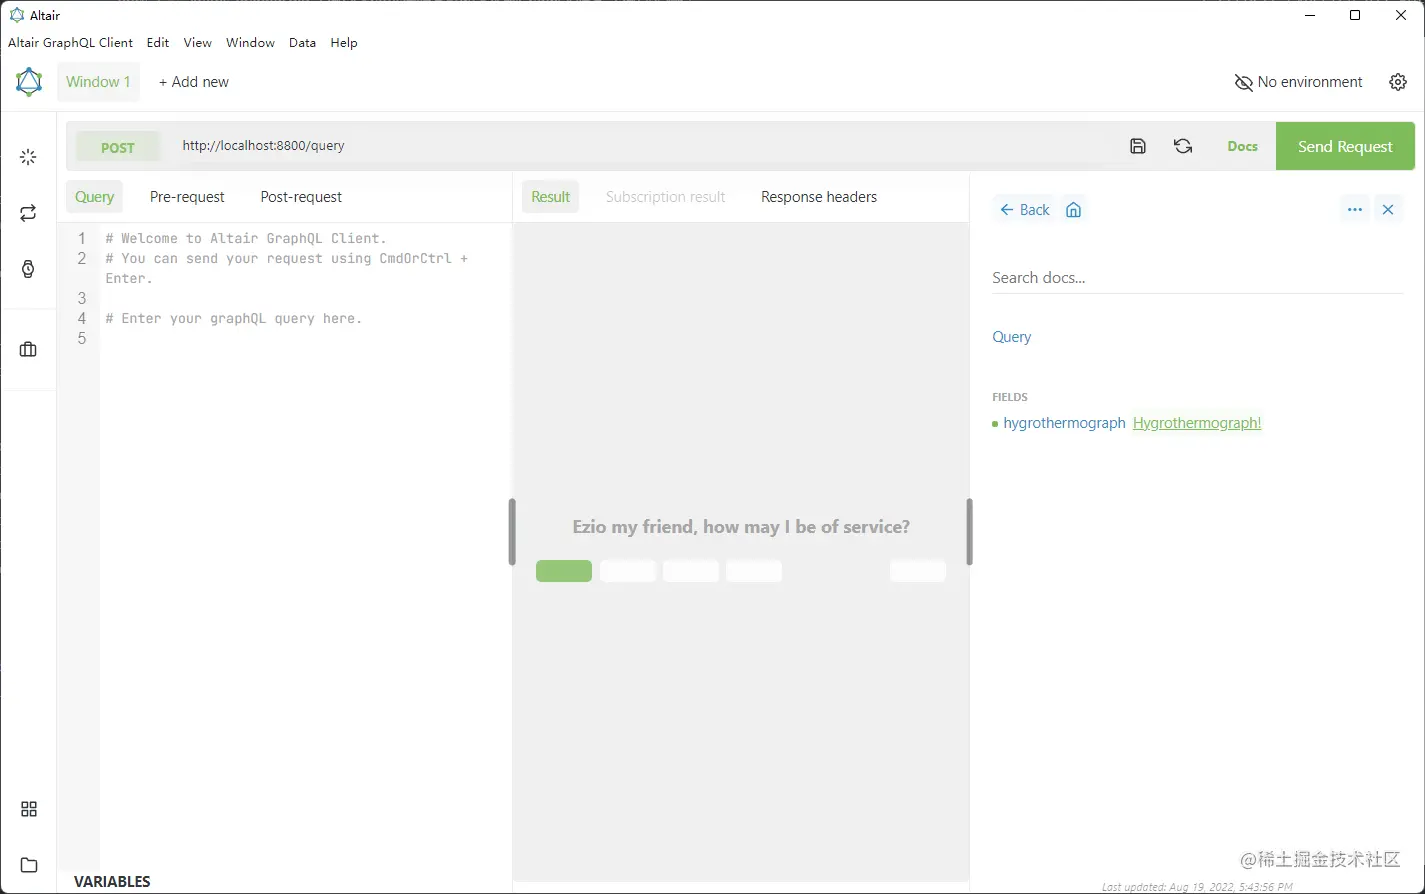The width and height of the screenshot is (1425, 894).
Task: Select the Subscription result tab
Action: tap(665, 196)
